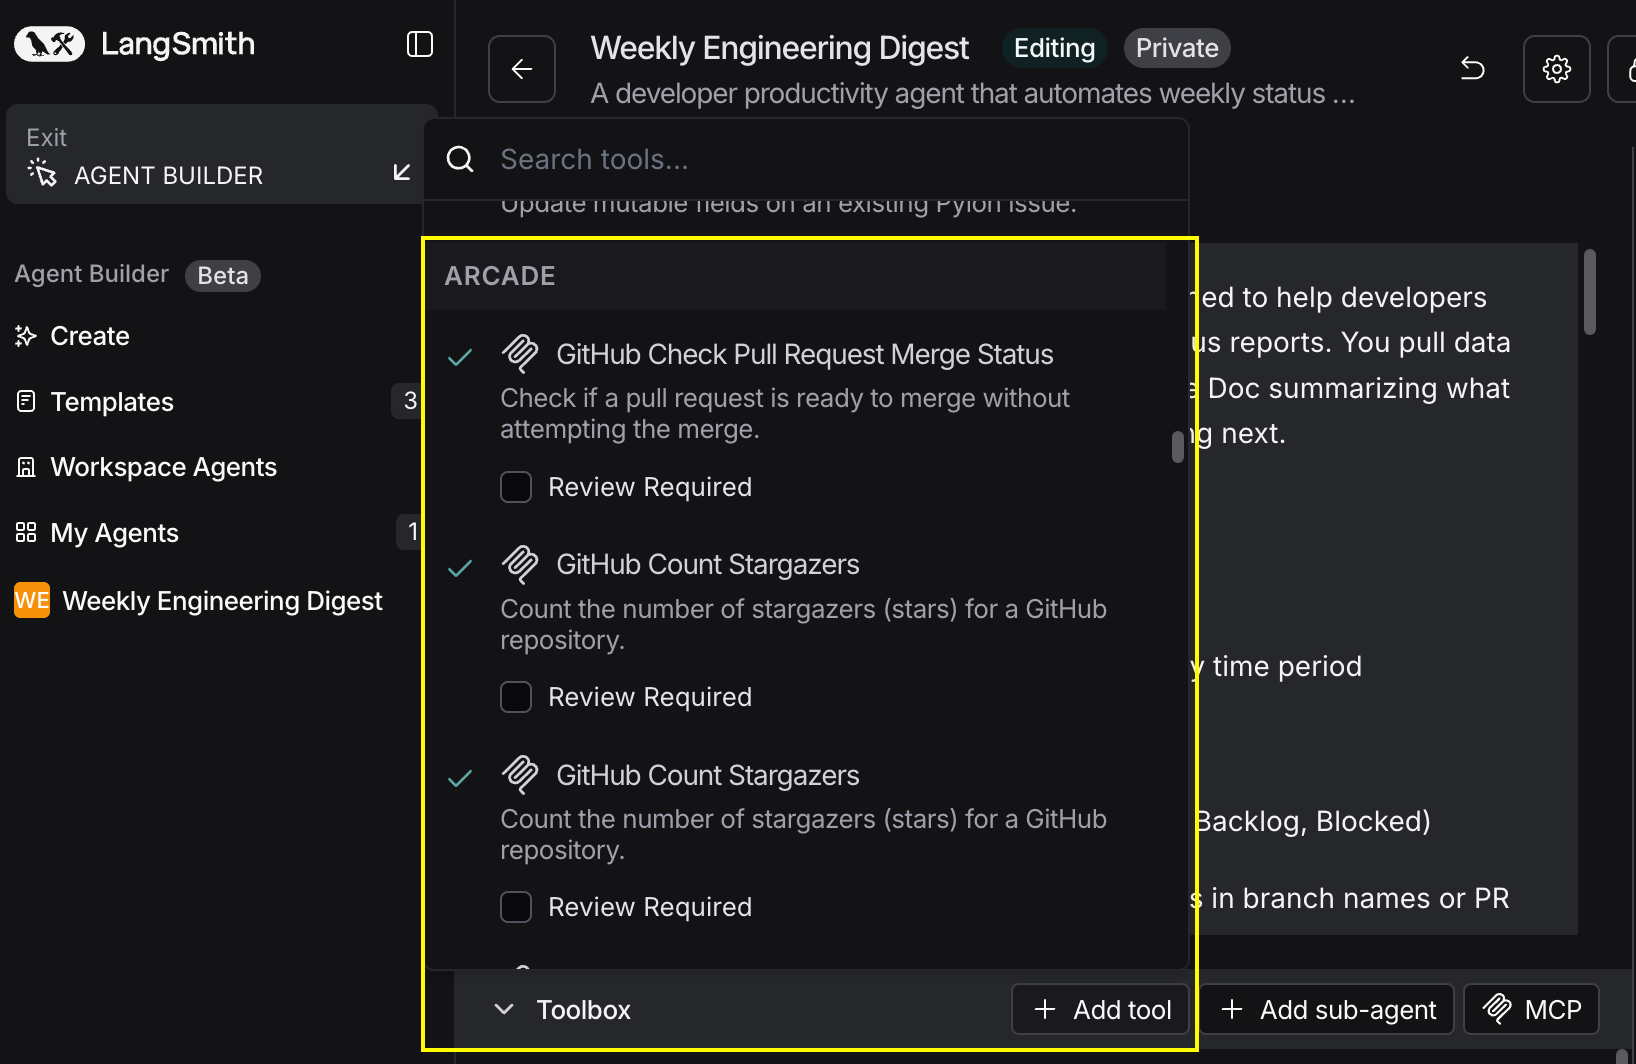Collapse the Toolbox section chevron
This screenshot has height=1064, width=1636.
(504, 1010)
